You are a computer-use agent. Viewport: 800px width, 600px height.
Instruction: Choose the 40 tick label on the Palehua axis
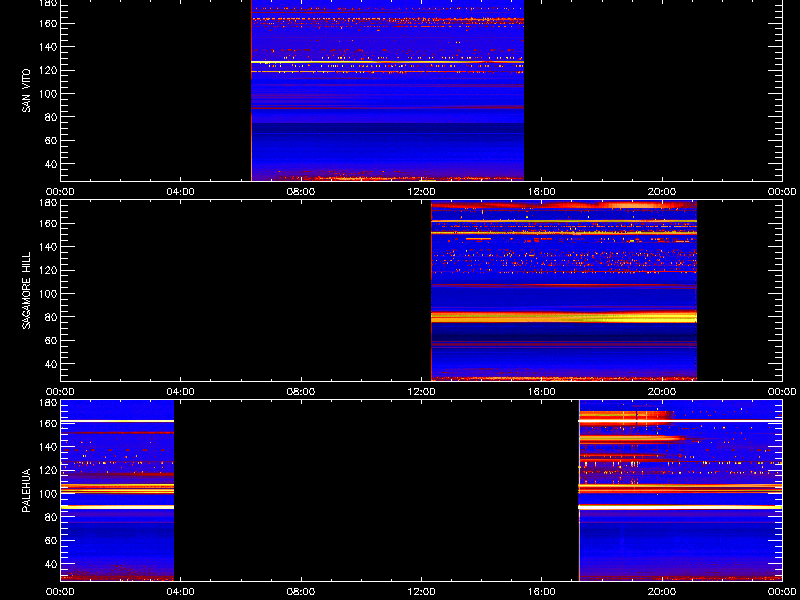(51, 564)
